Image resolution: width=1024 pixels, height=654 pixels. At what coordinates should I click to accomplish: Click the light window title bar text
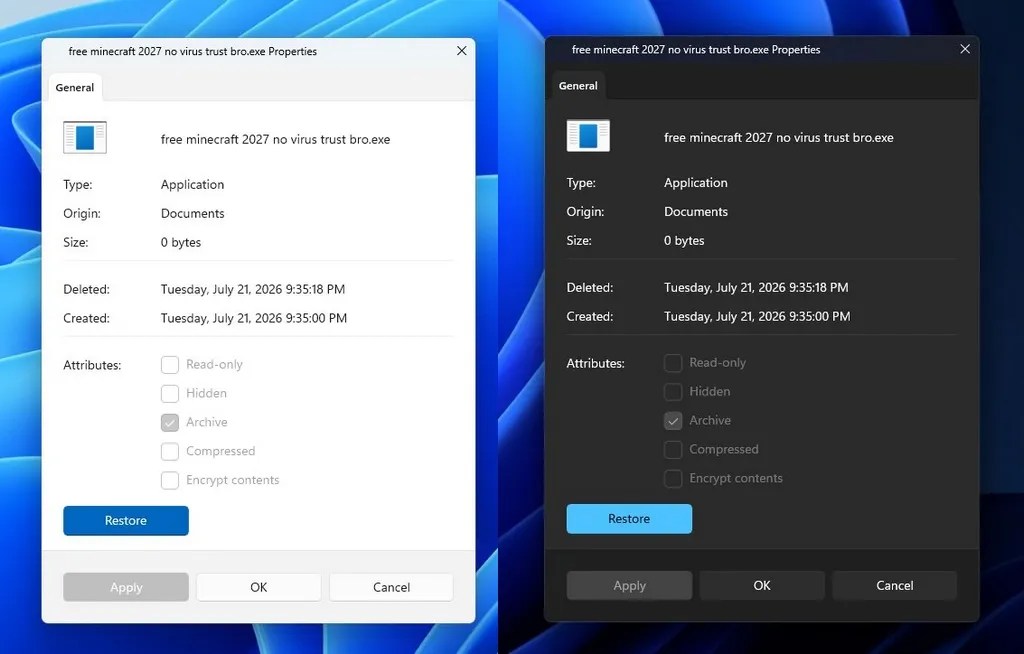[x=193, y=51]
